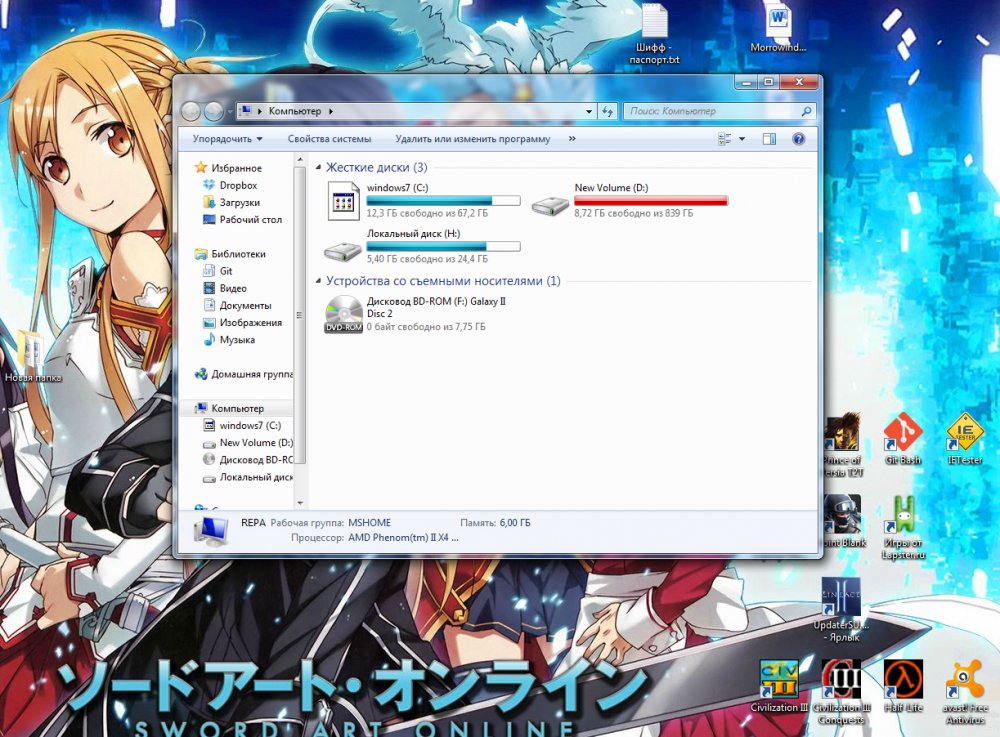This screenshot has width=1000, height=737.
Task: Select Локальный диск in navigation tree
Action: pyautogui.click(x=256, y=477)
